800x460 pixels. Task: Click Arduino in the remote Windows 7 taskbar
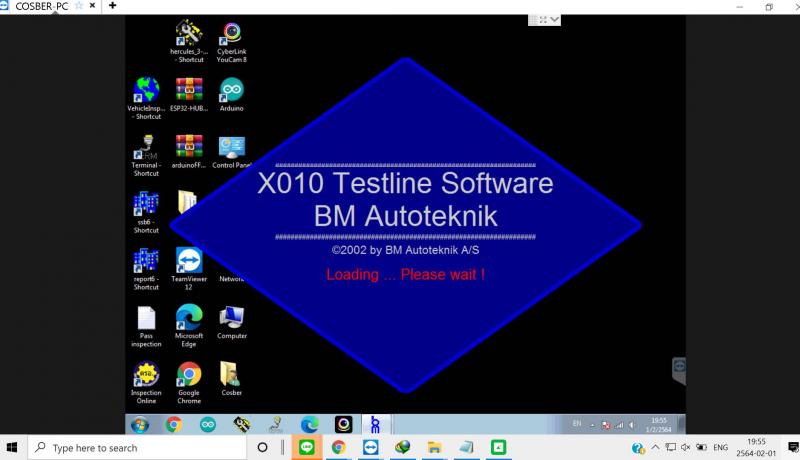[208, 424]
